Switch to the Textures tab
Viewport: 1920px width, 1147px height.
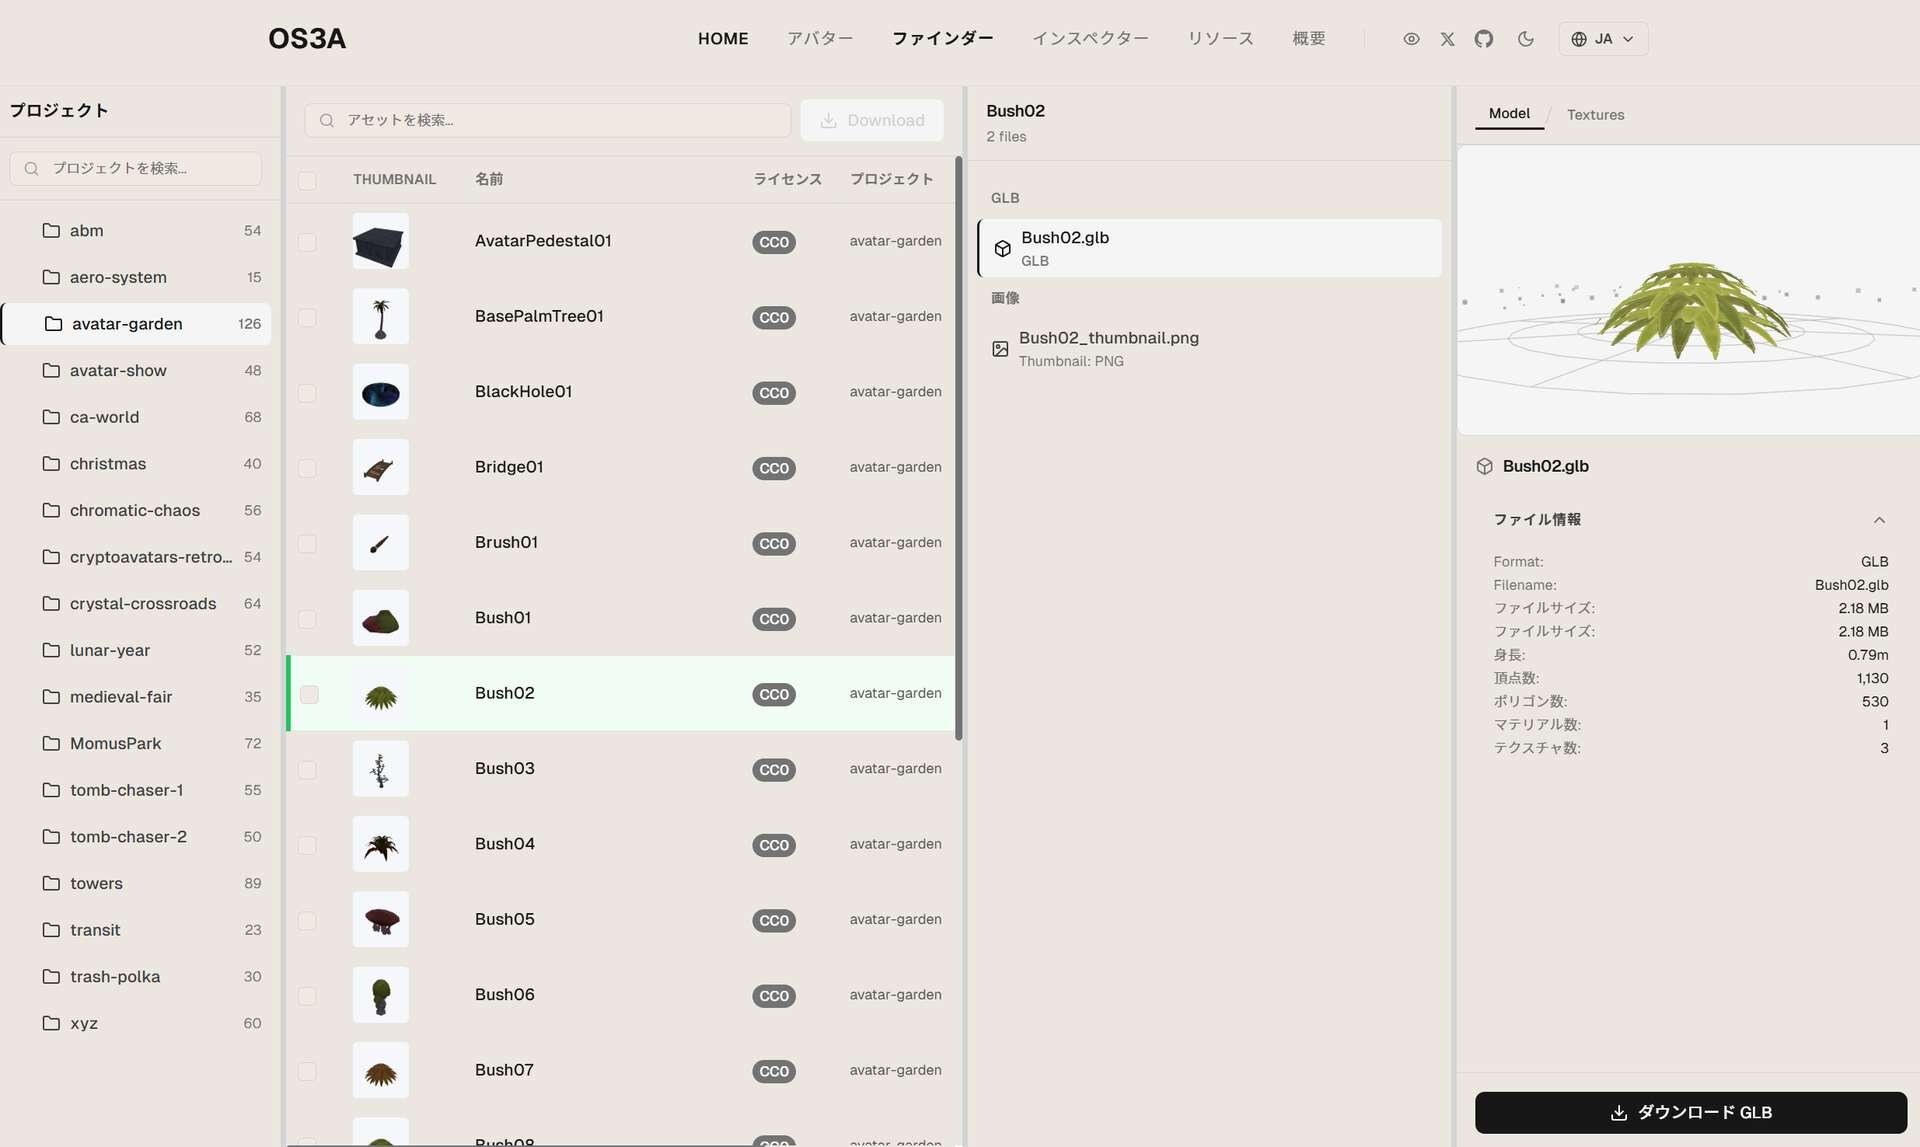[x=1595, y=115]
